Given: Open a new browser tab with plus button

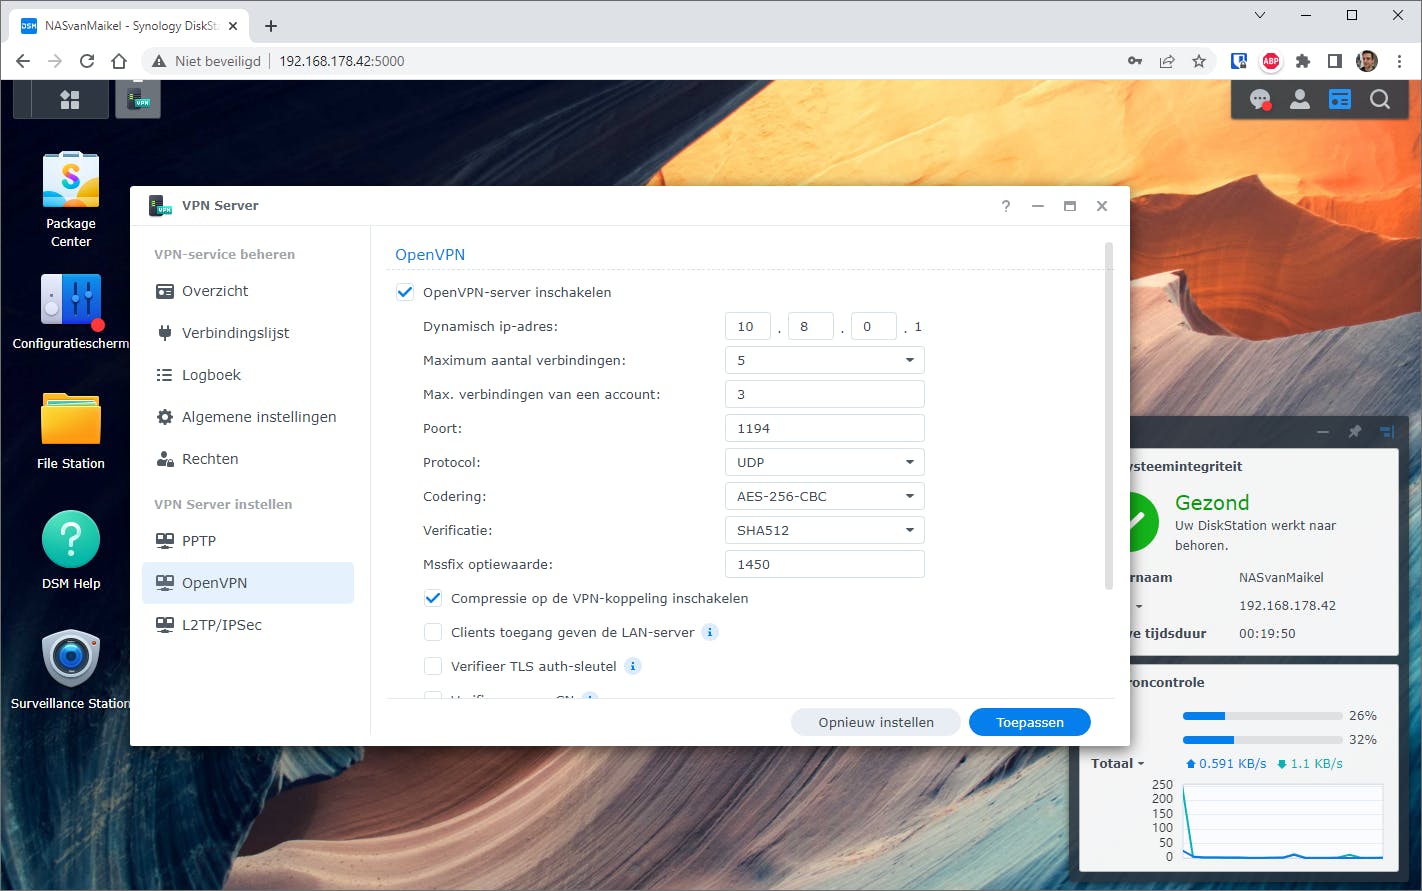Looking at the screenshot, I should pyautogui.click(x=271, y=26).
